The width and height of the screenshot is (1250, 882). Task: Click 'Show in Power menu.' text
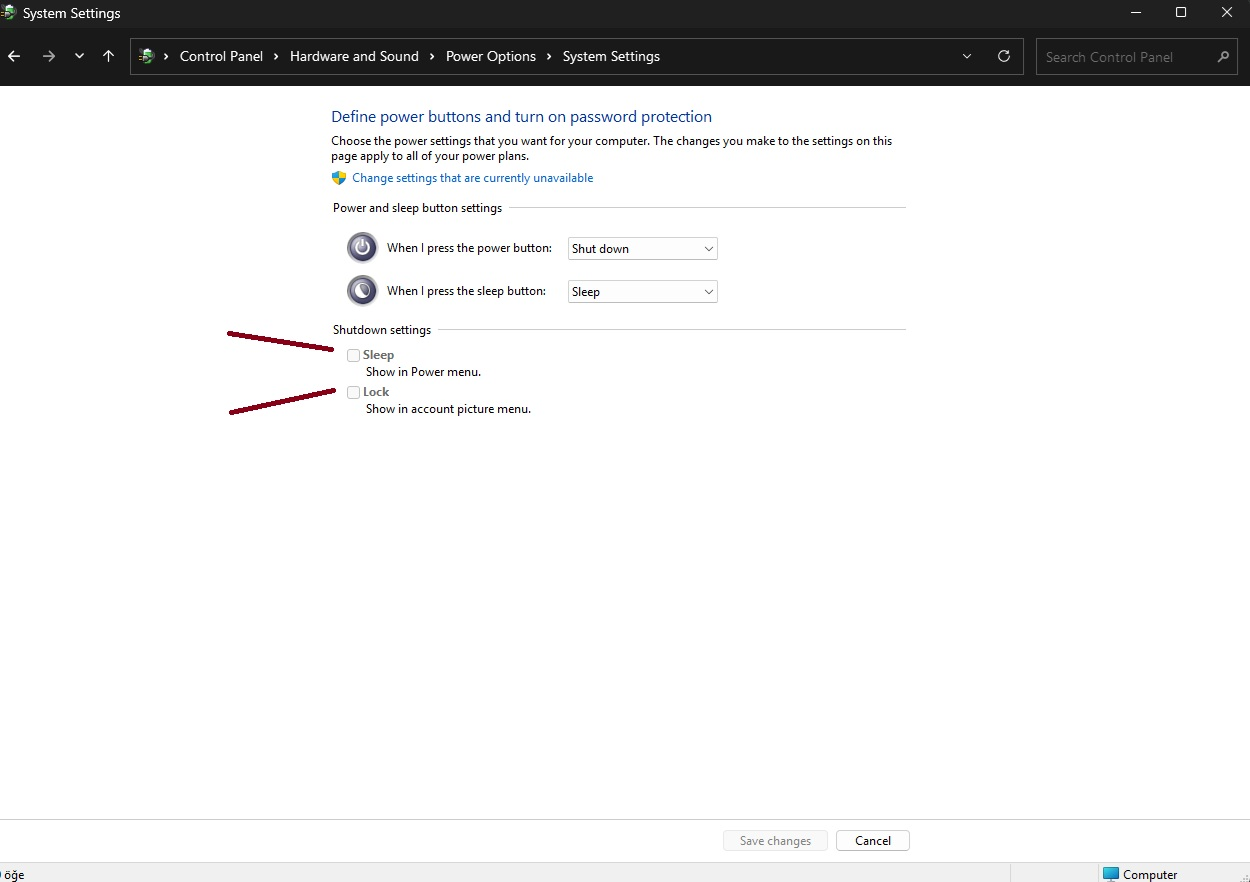click(x=423, y=372)
